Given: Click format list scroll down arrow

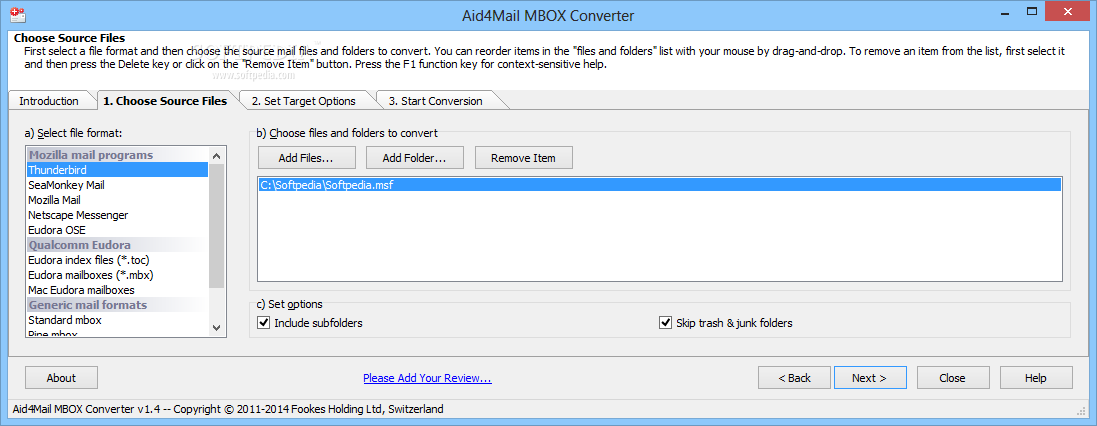Looking at the screenshot, I should click(x=216, y=328).
